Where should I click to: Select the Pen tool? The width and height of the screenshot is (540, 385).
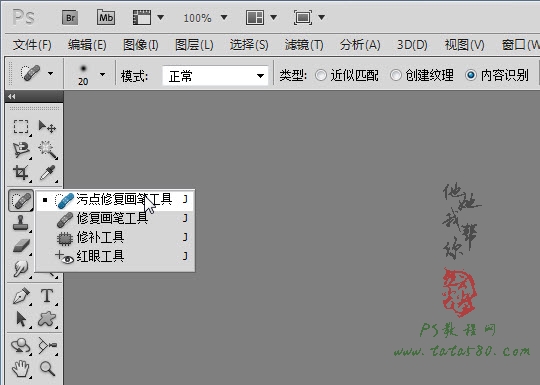pyautogui.click(x=21, y=296)
